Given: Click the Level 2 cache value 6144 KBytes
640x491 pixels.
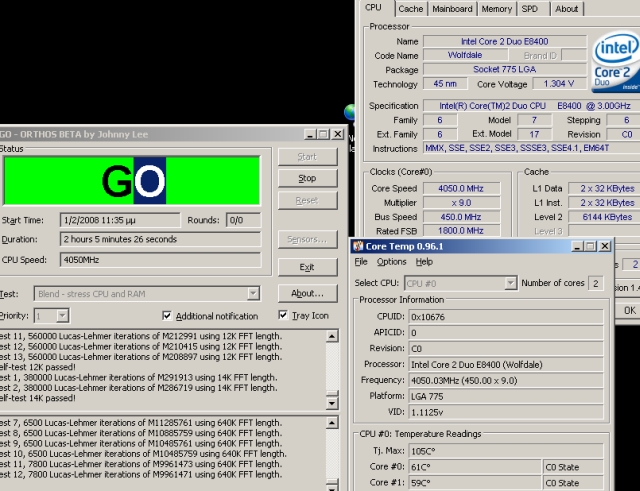Looking at the screenshot, I should pyautogui.click(x=605, y=217).
